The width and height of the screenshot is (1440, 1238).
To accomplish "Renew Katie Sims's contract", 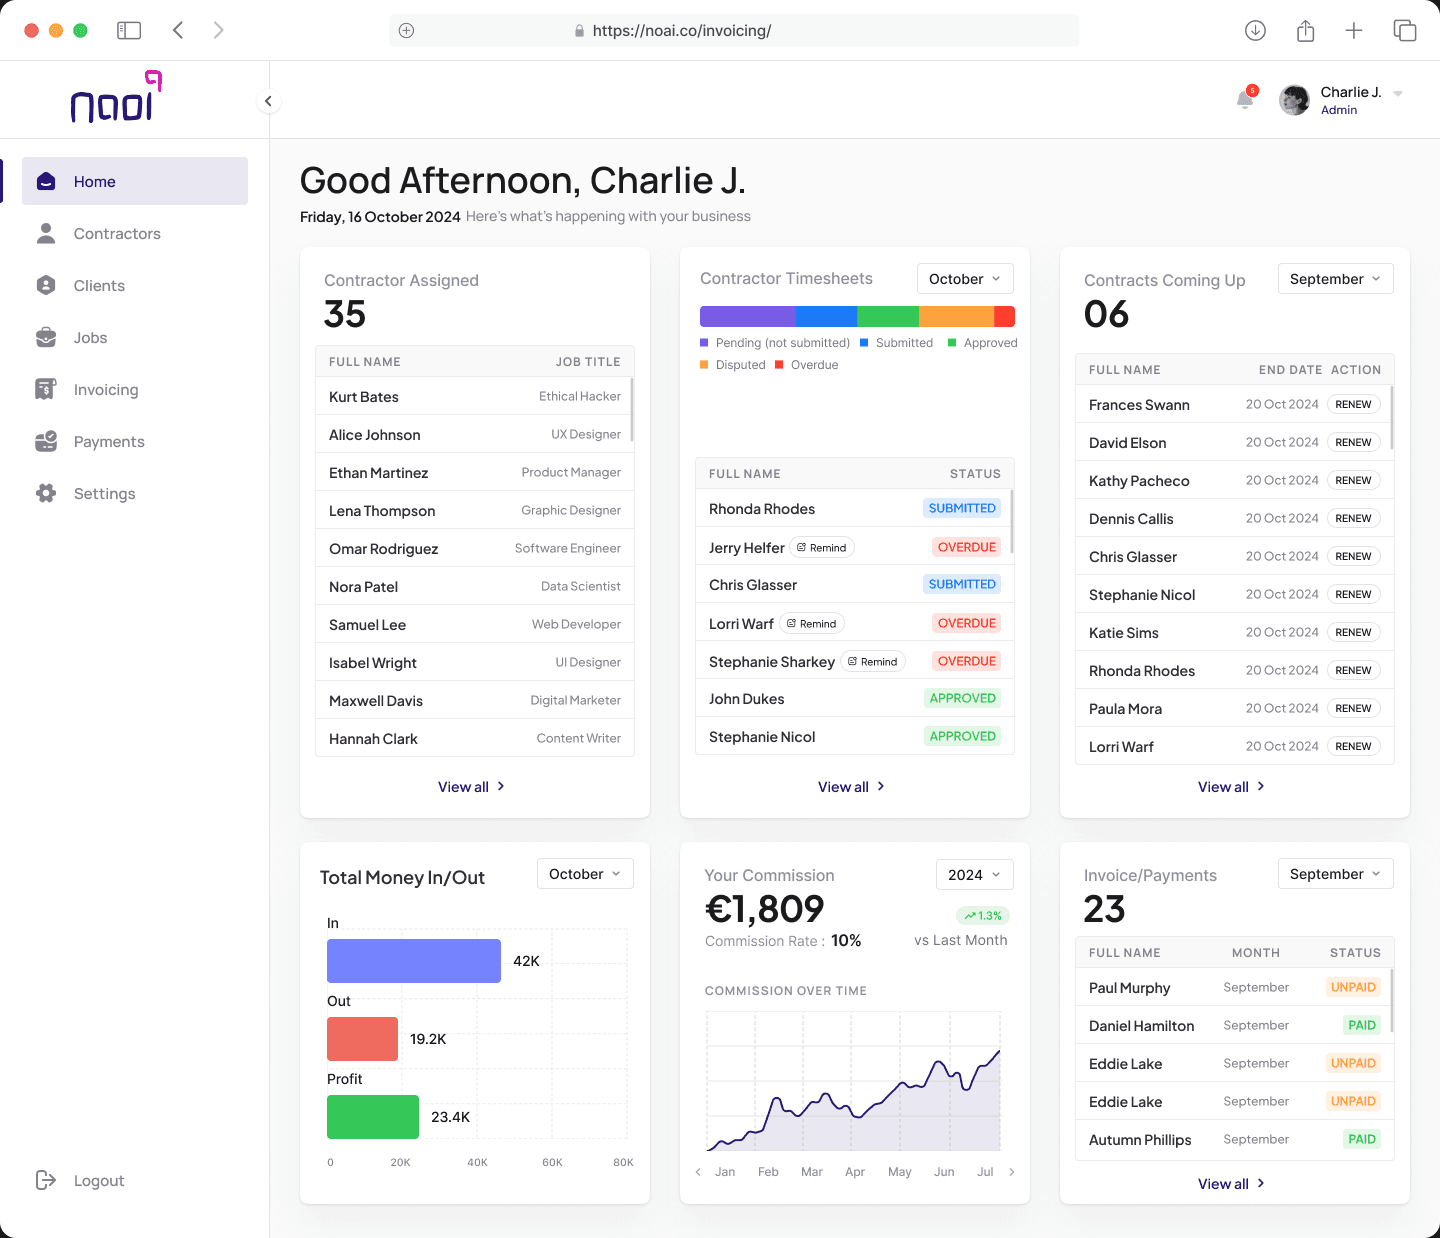I will tap(1353, 632).
